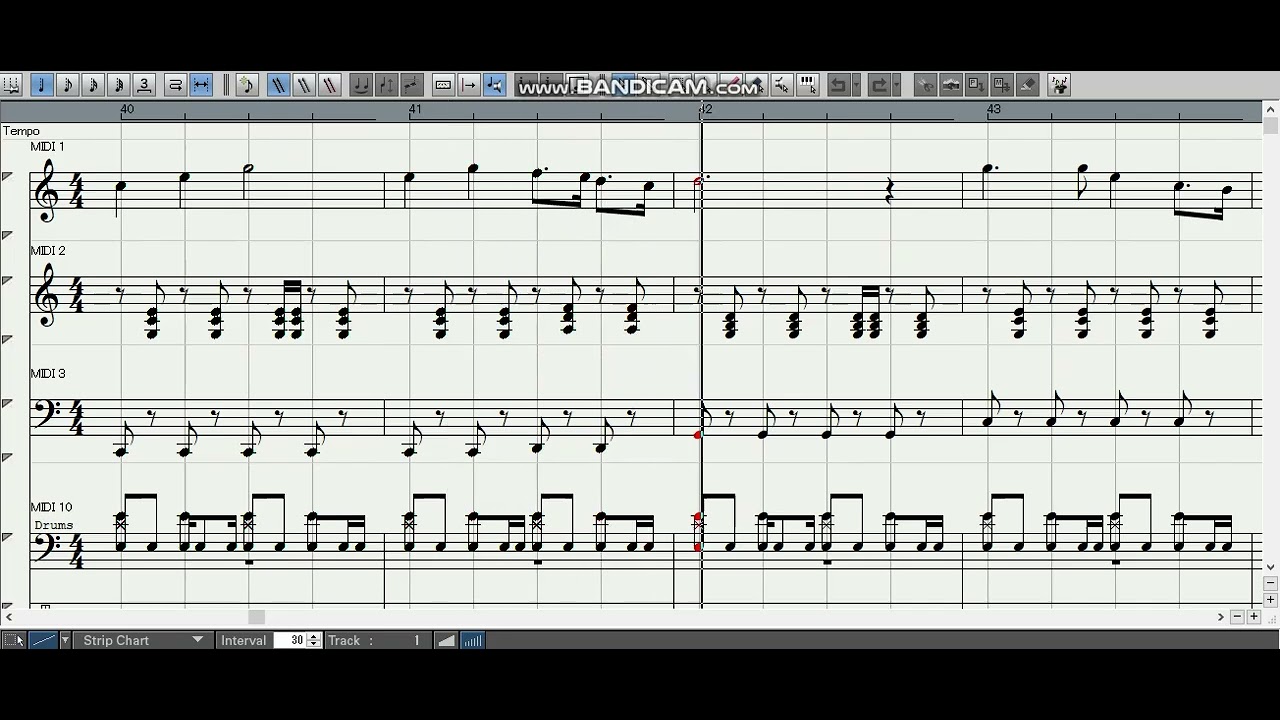Image resolution: width=1280 pixels, height=720 pixels.
Task: Open the Strip Chart dropdown
Action: 143,640
